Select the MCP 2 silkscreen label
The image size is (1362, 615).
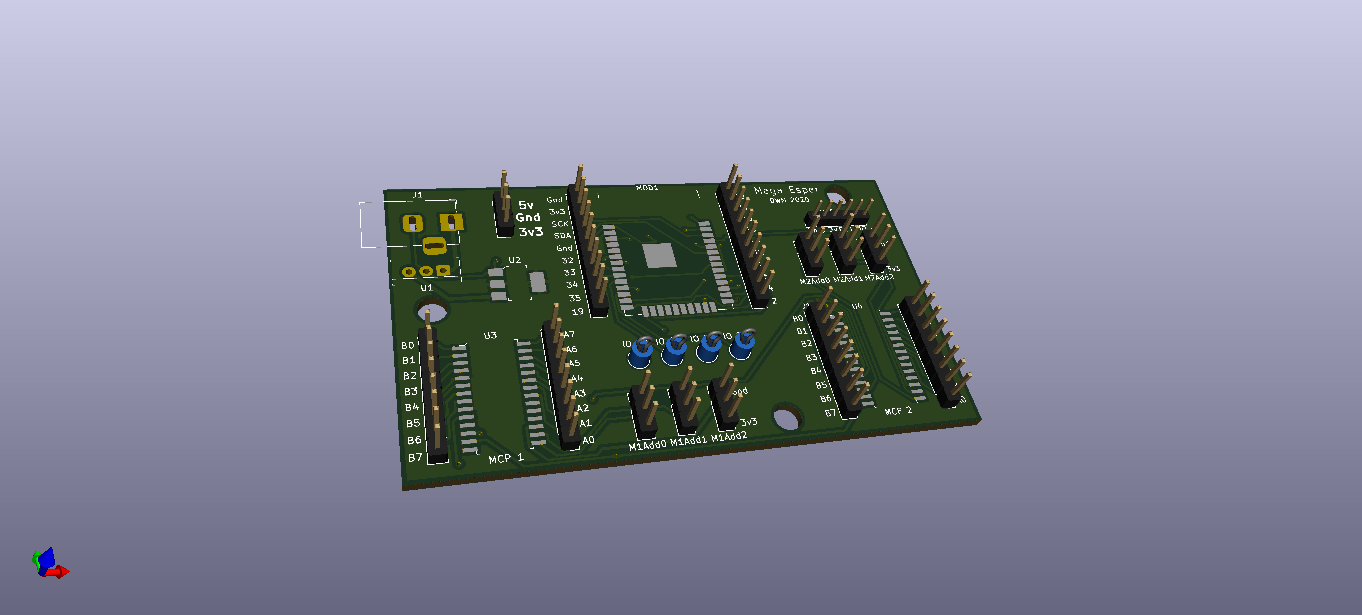[899, 410]
